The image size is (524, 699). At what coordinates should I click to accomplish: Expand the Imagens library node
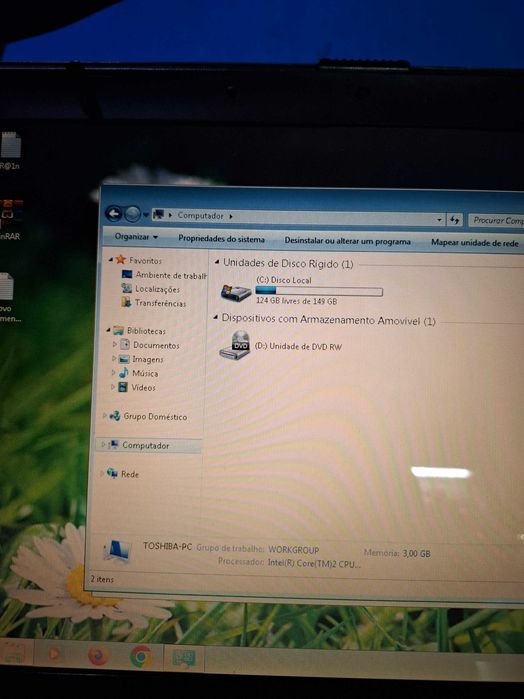[114, 358]
